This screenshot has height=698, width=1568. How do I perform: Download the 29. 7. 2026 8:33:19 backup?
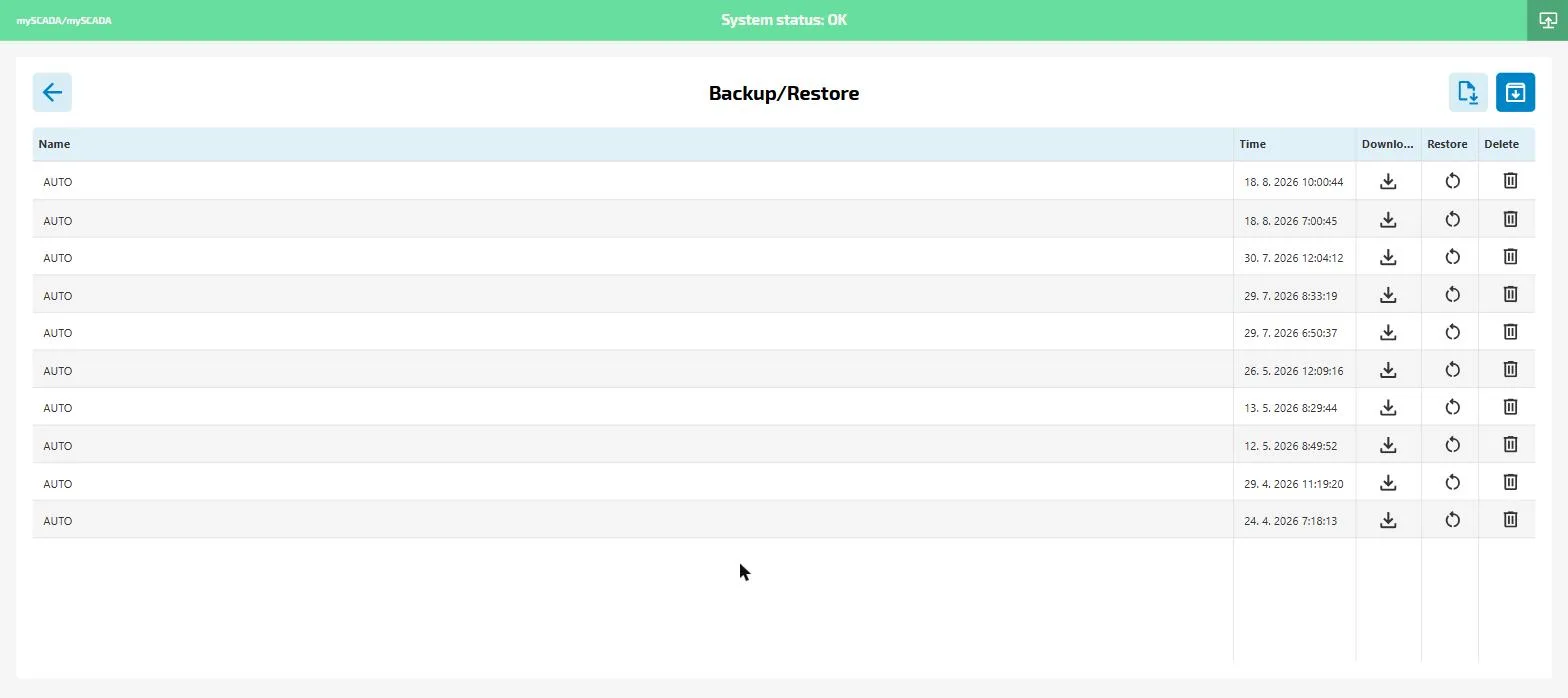pyautogui.click(x=1388, y=294)
